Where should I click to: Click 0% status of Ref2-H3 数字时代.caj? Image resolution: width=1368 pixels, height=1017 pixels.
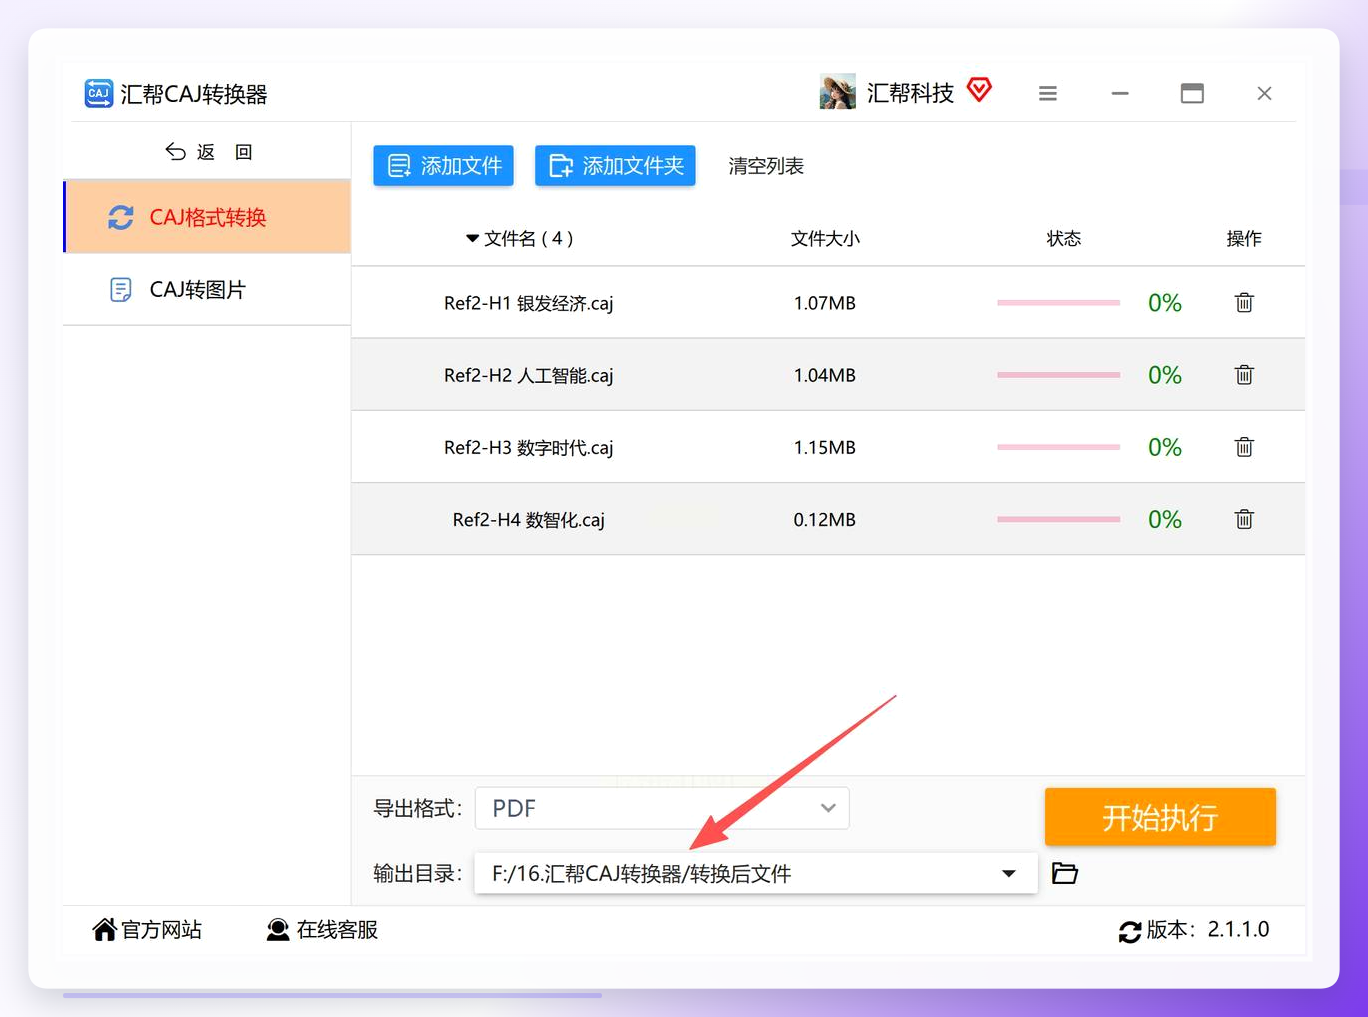1165,447
